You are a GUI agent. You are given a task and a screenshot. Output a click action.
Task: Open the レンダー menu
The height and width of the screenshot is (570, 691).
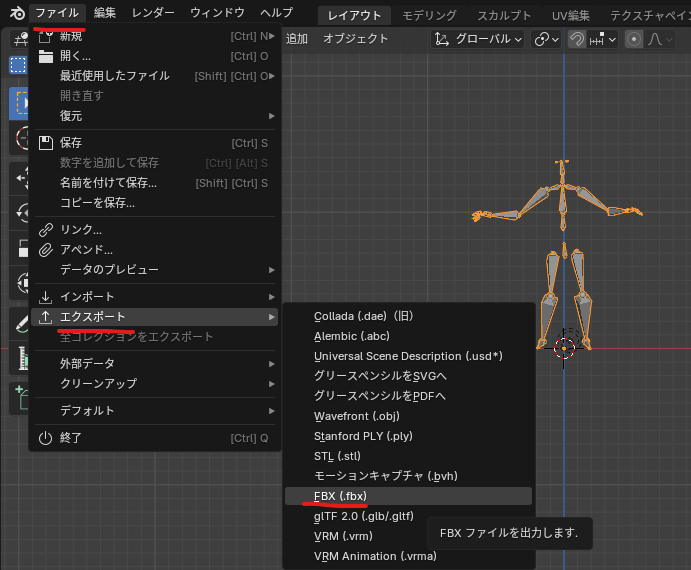click(153, 13)
